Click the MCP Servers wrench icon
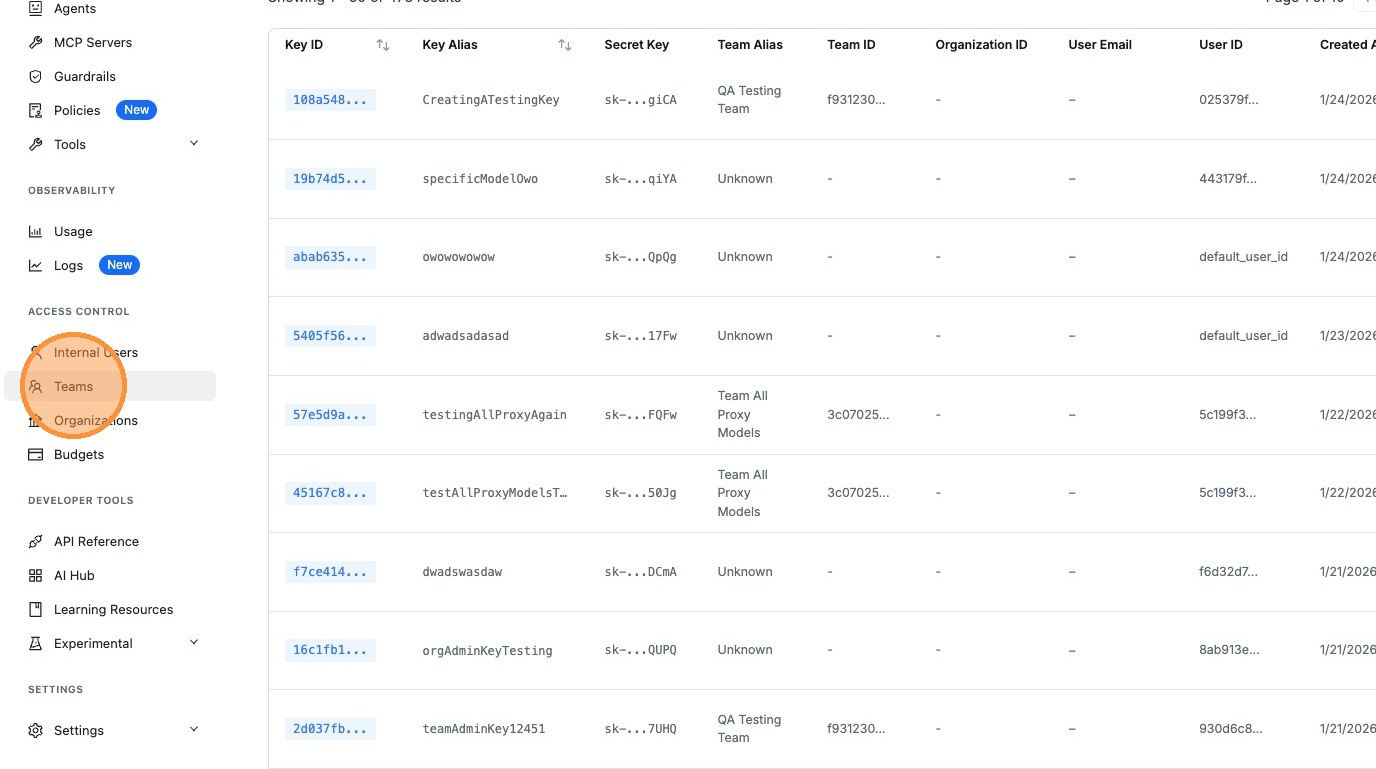1376x769 pixels. click(36, 42)
